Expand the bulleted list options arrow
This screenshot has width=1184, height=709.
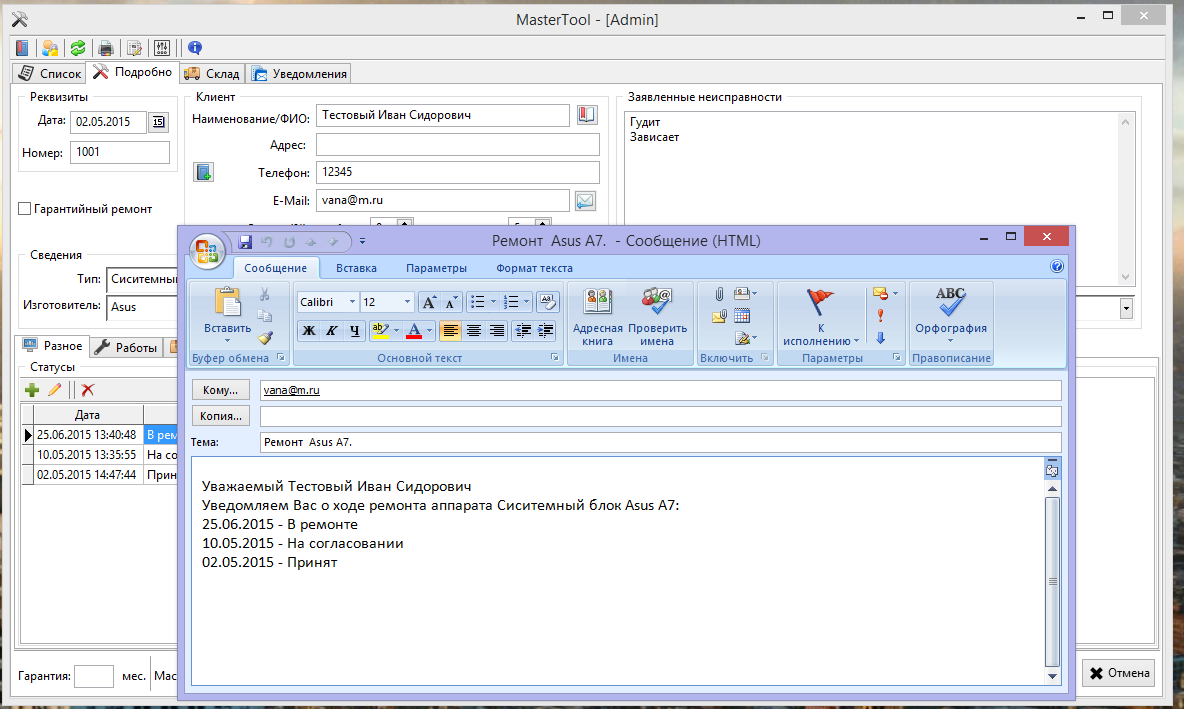click(493, 302)
